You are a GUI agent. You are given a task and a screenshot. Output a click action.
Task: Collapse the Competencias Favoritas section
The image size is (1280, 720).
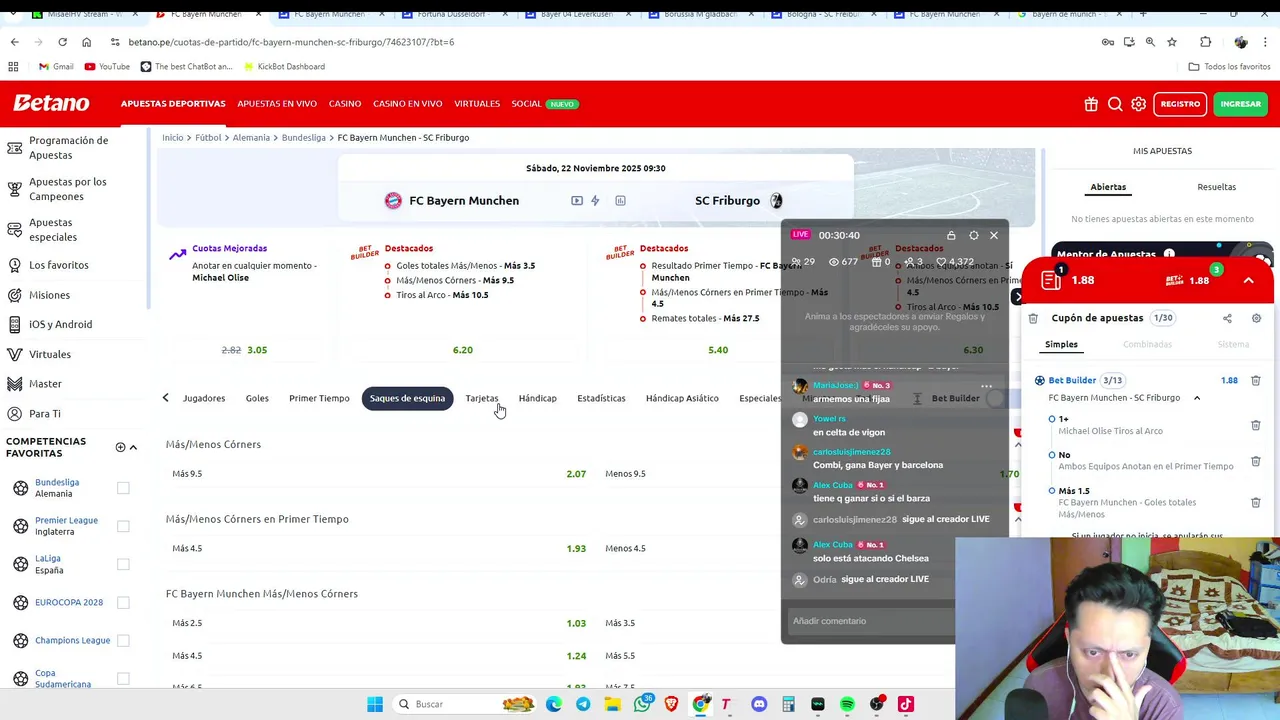133,447
